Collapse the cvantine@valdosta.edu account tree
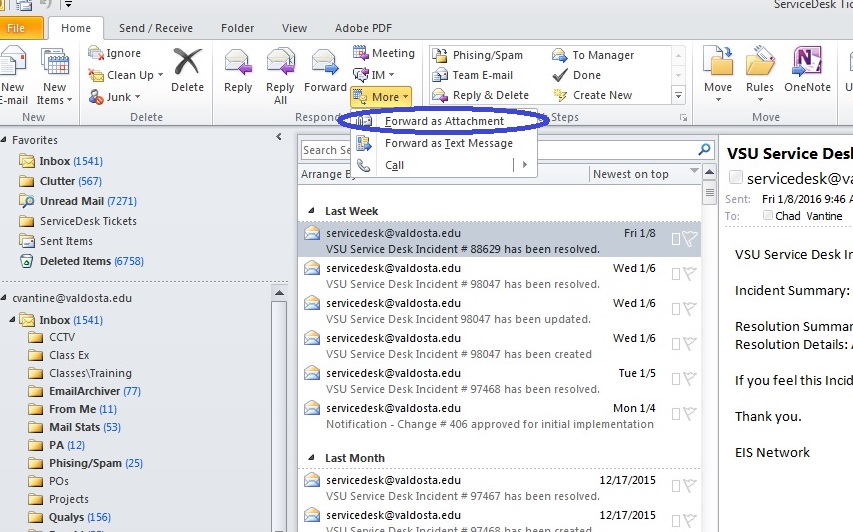The height and width of the screenshot is (532, 853). tap(4, 298)
